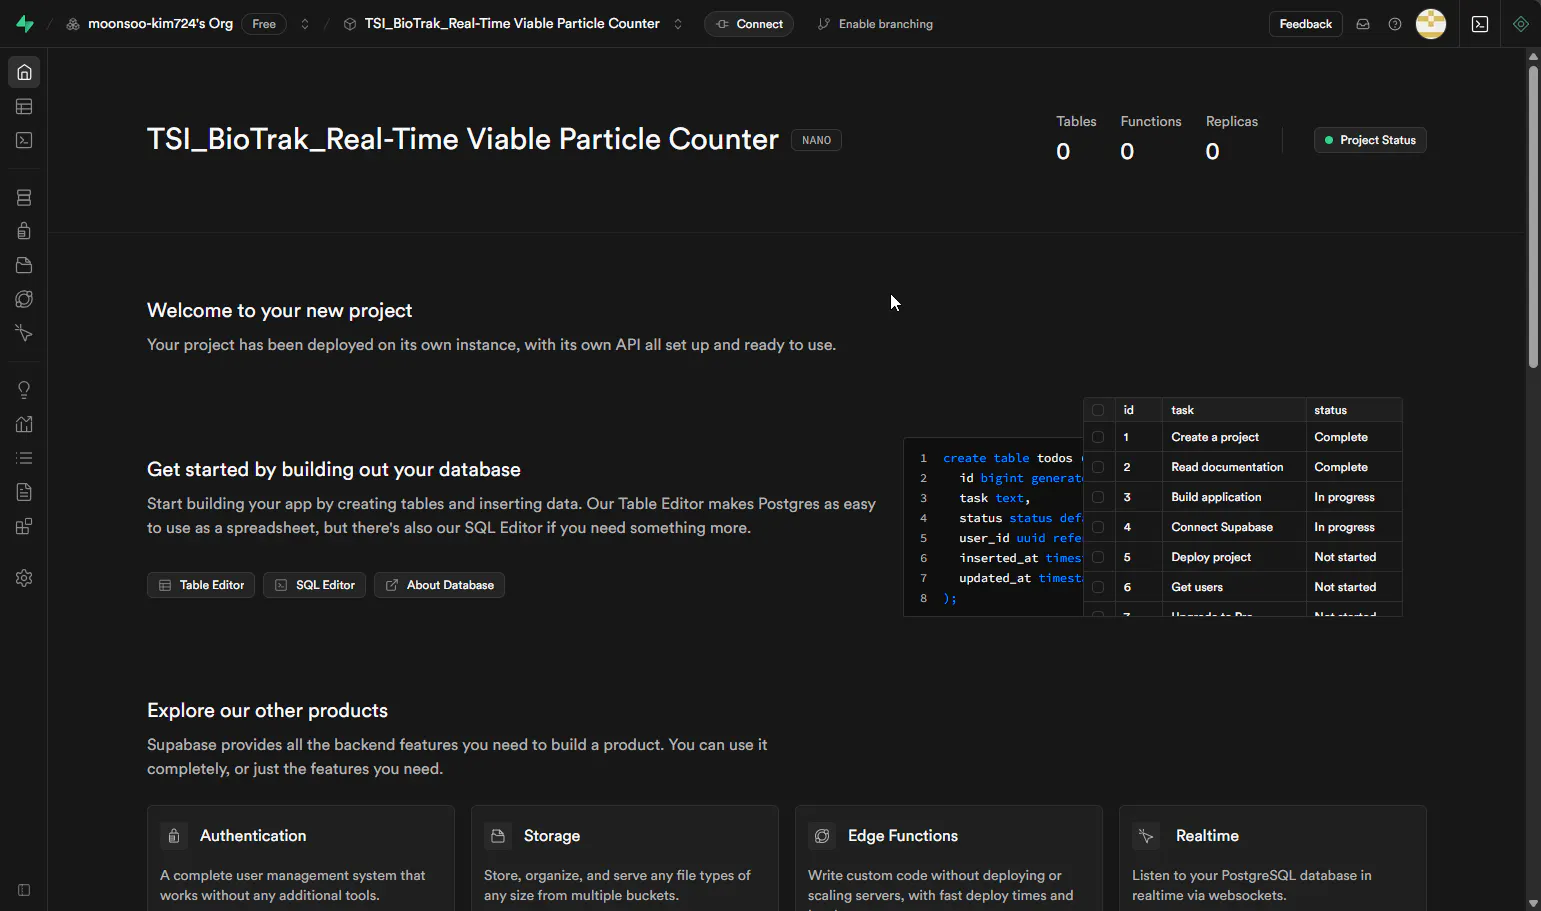Open the Project Status dropdown

1370,140
